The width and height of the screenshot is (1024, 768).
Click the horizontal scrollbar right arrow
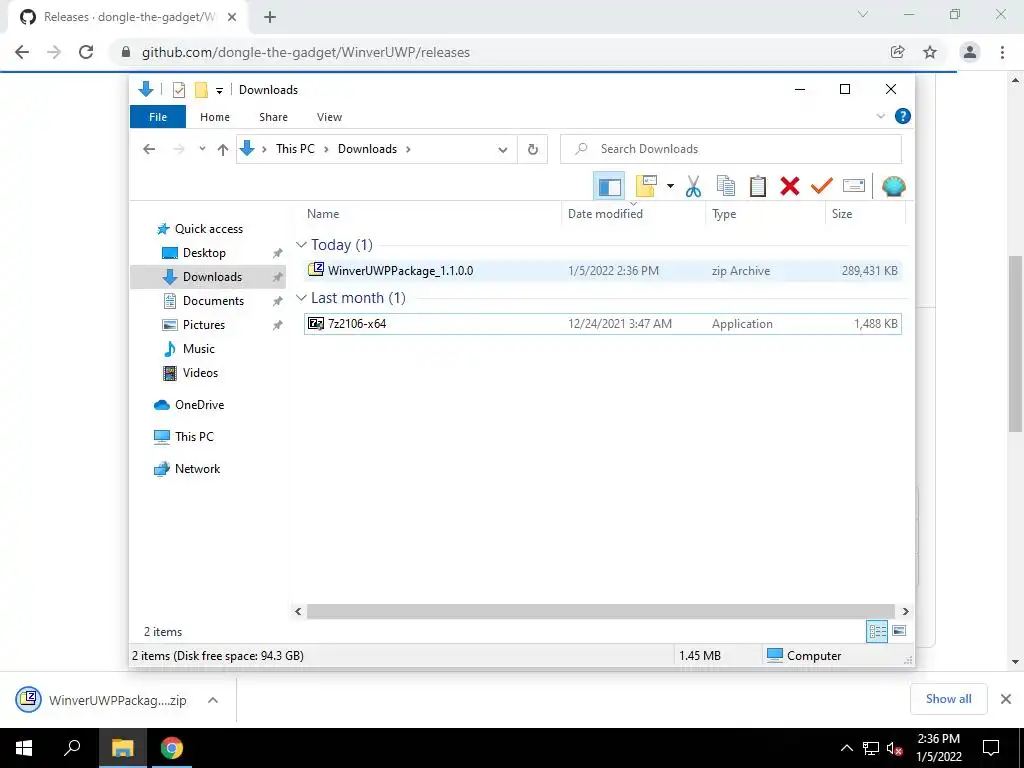coord(905,611)
